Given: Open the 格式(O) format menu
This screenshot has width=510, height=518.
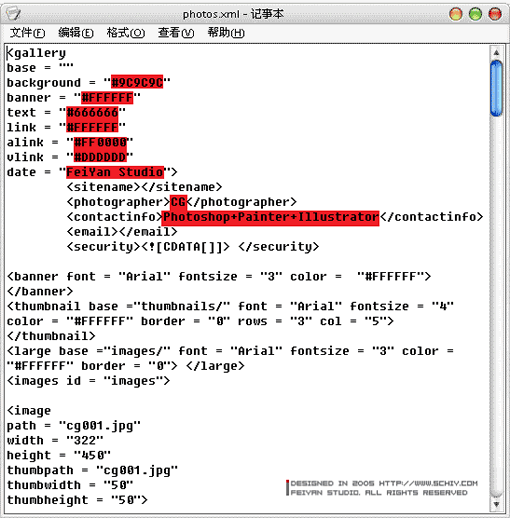Looking at the screenshot, I should click(126, 33).
